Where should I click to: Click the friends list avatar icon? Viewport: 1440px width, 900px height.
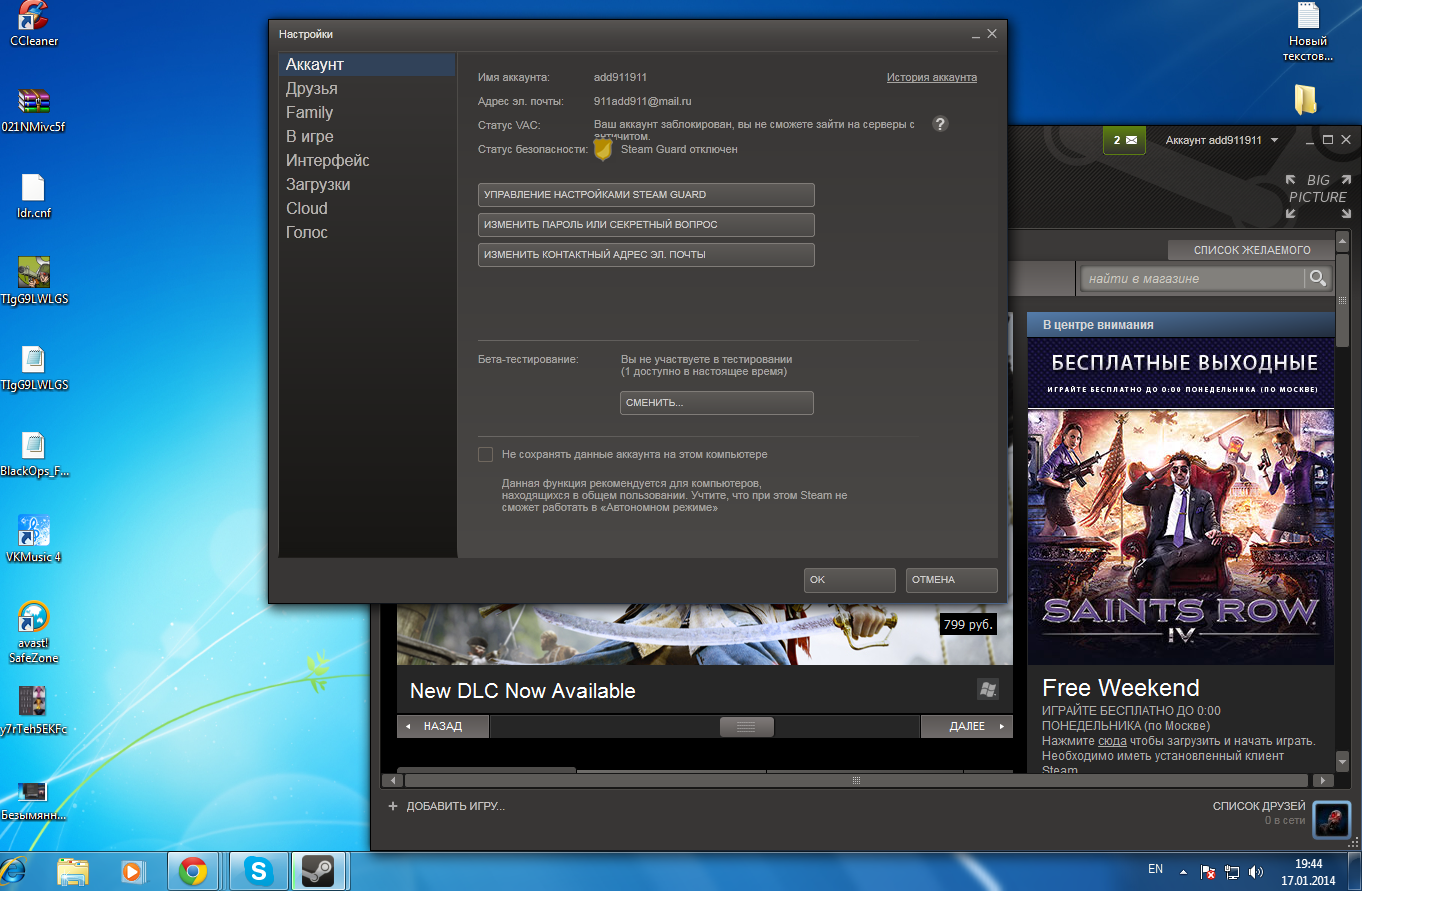pyautogui.click(x=1331, y=820)
